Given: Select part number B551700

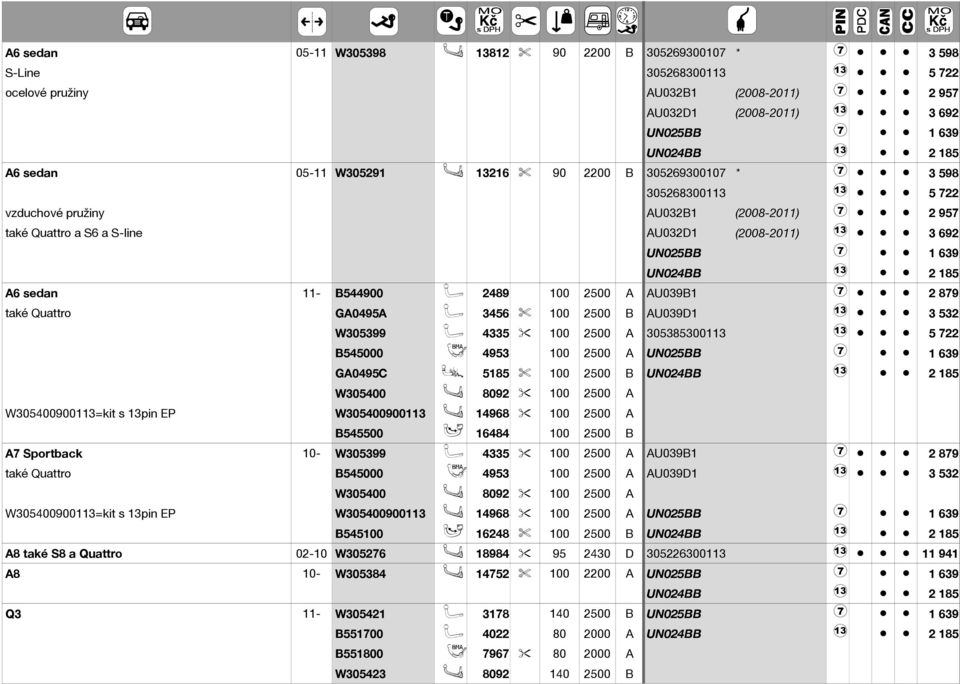Looking at the screenshot, I should tap(359, 634).
